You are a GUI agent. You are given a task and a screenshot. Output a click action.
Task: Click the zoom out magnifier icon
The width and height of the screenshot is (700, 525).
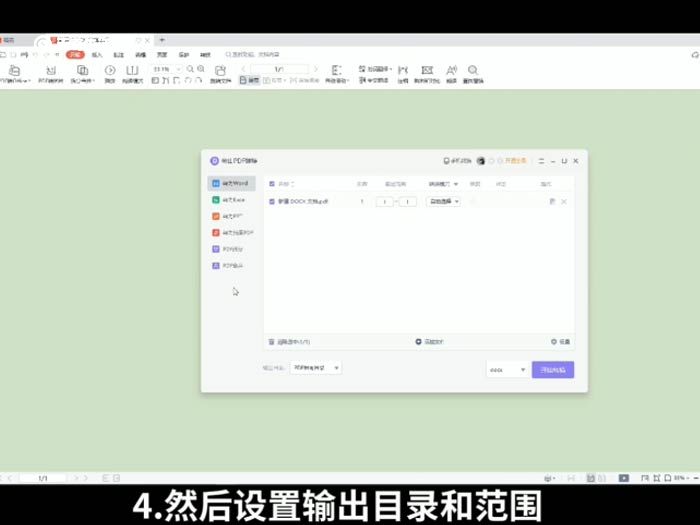[190, 69]
